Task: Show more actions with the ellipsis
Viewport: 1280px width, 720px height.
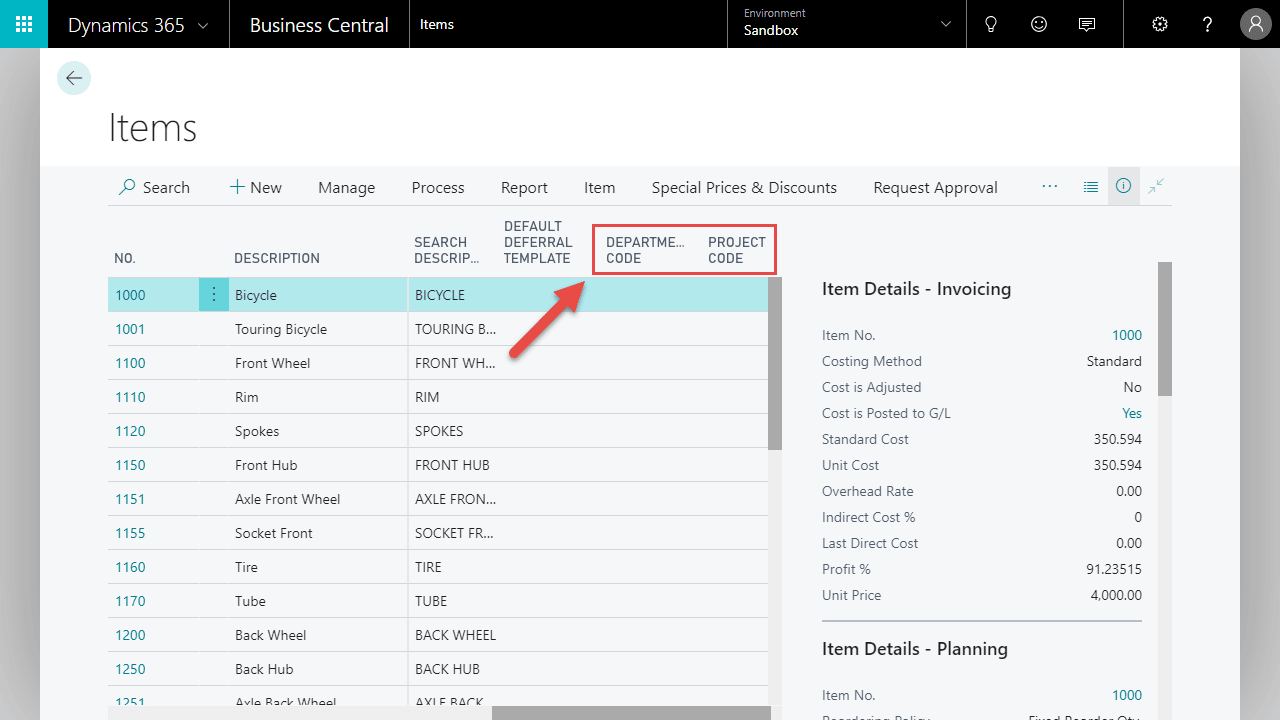Action: (1050, 186)
